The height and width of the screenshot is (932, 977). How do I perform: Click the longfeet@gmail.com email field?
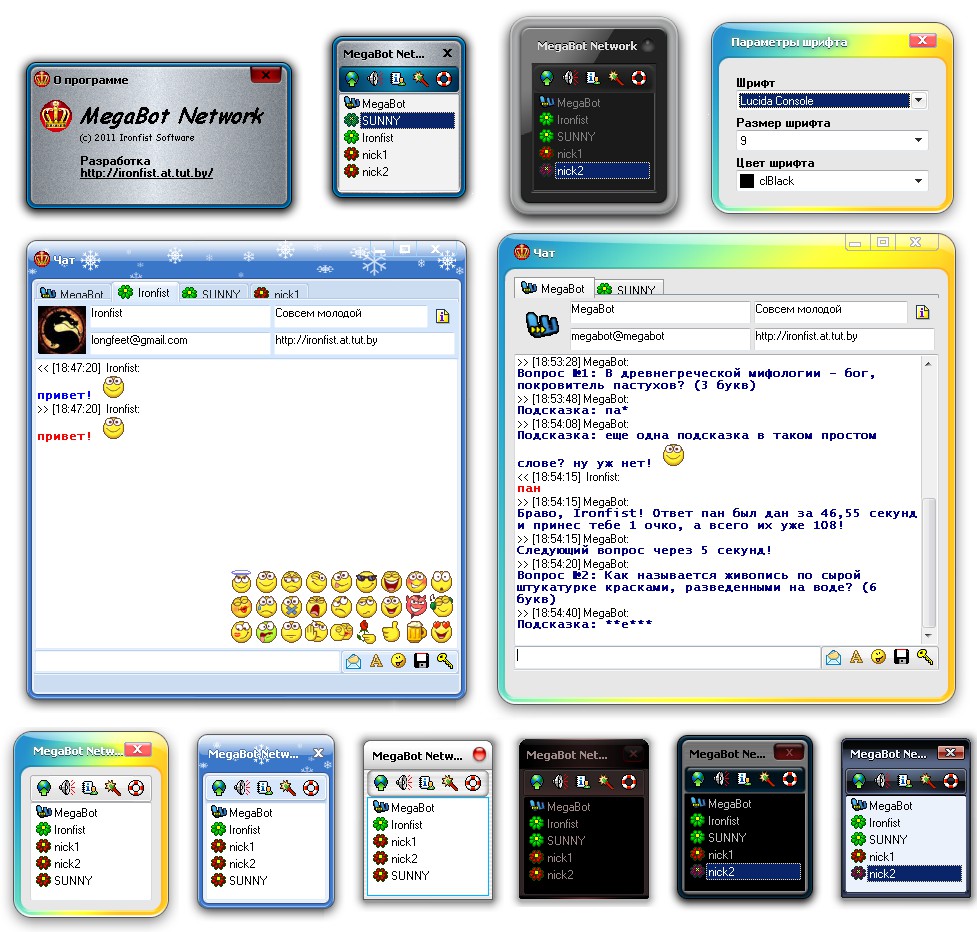coord(179,341)
